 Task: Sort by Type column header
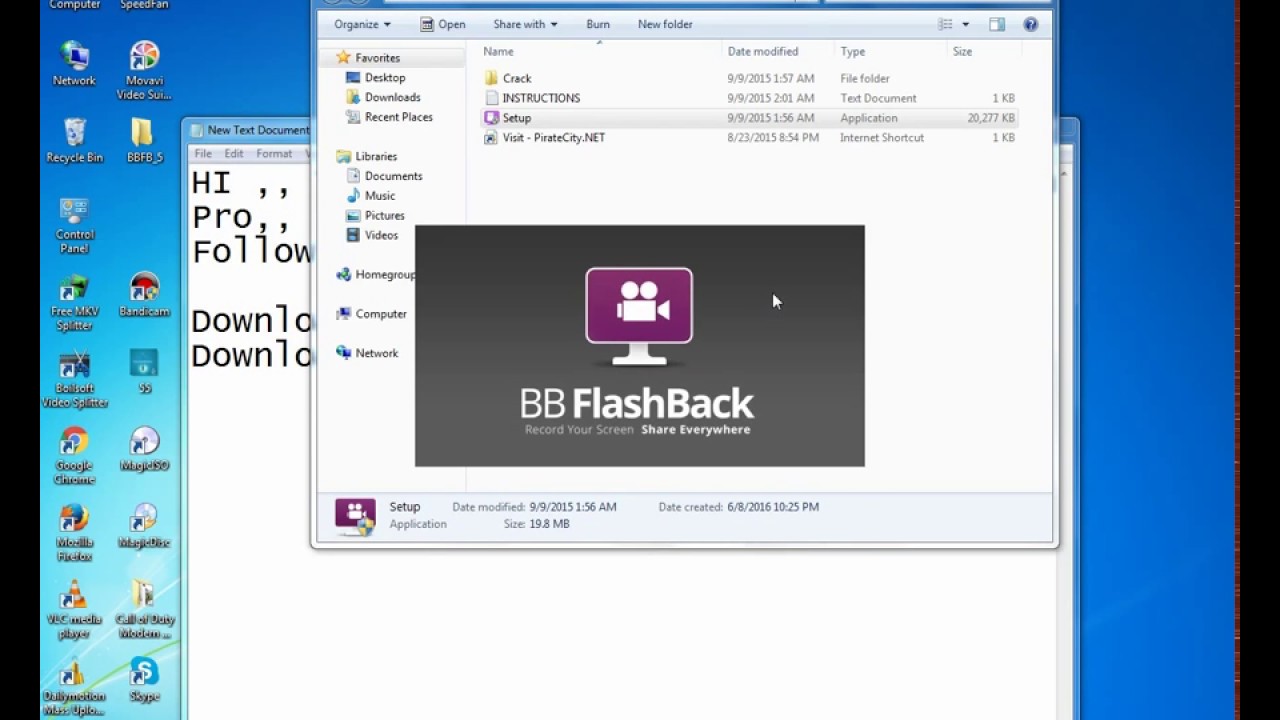coord(890,51)
